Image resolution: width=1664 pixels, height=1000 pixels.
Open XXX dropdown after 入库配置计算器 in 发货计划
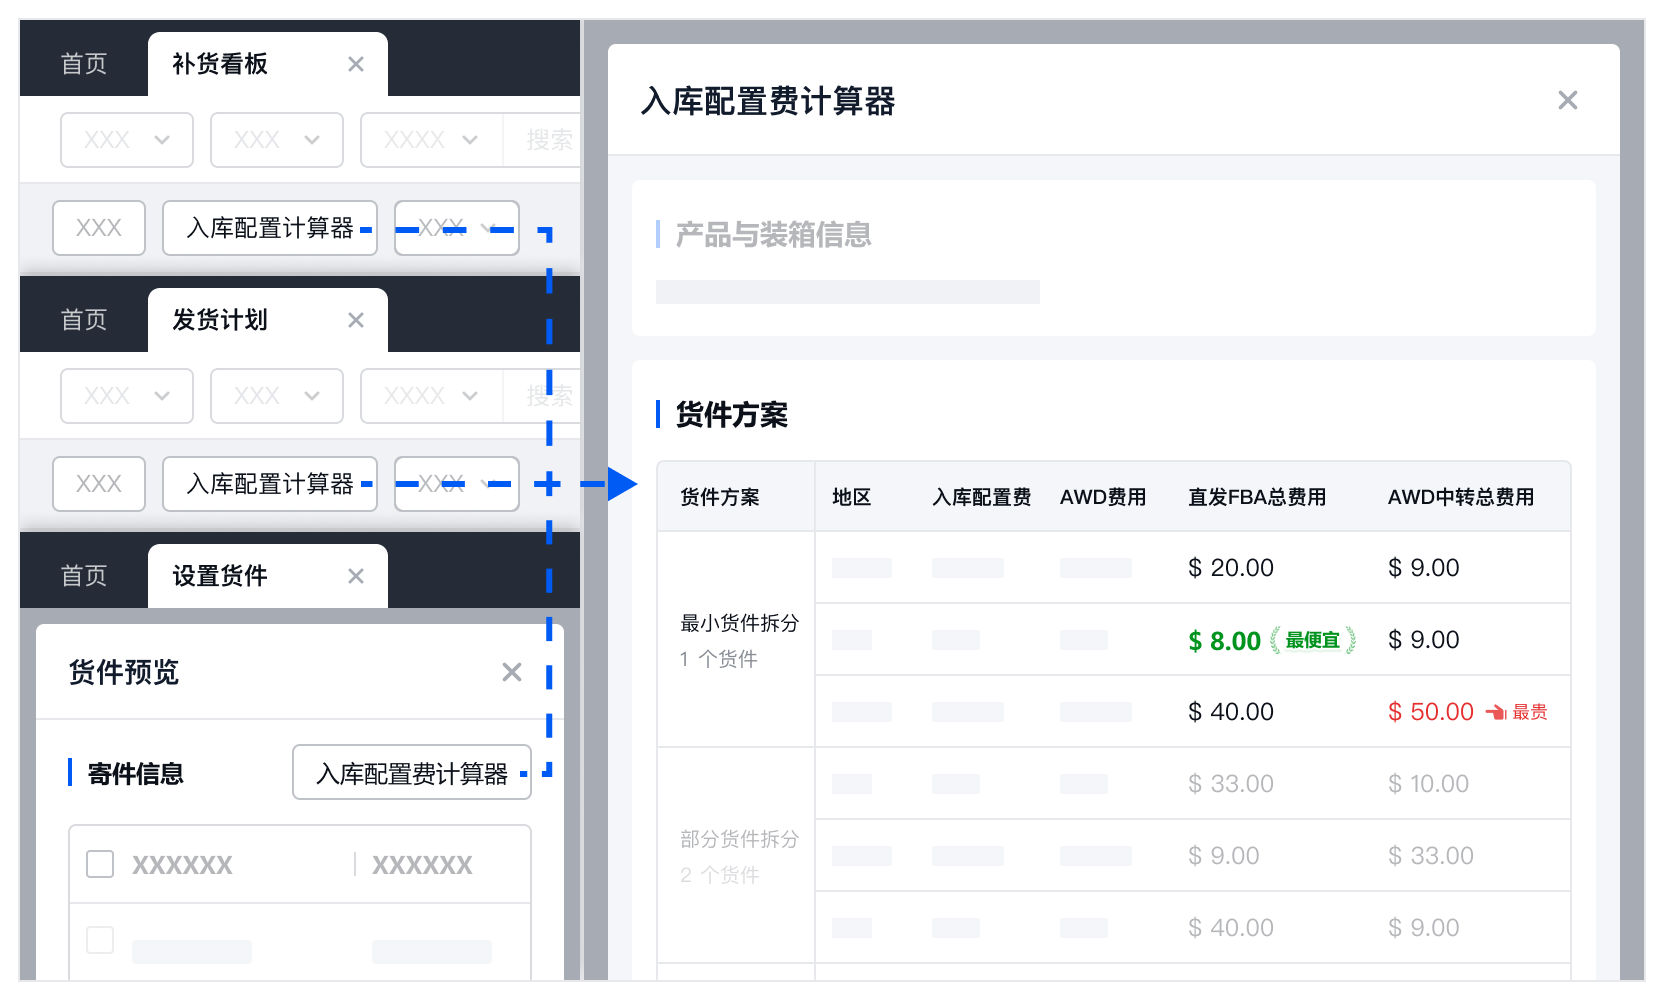pos(457,484)
